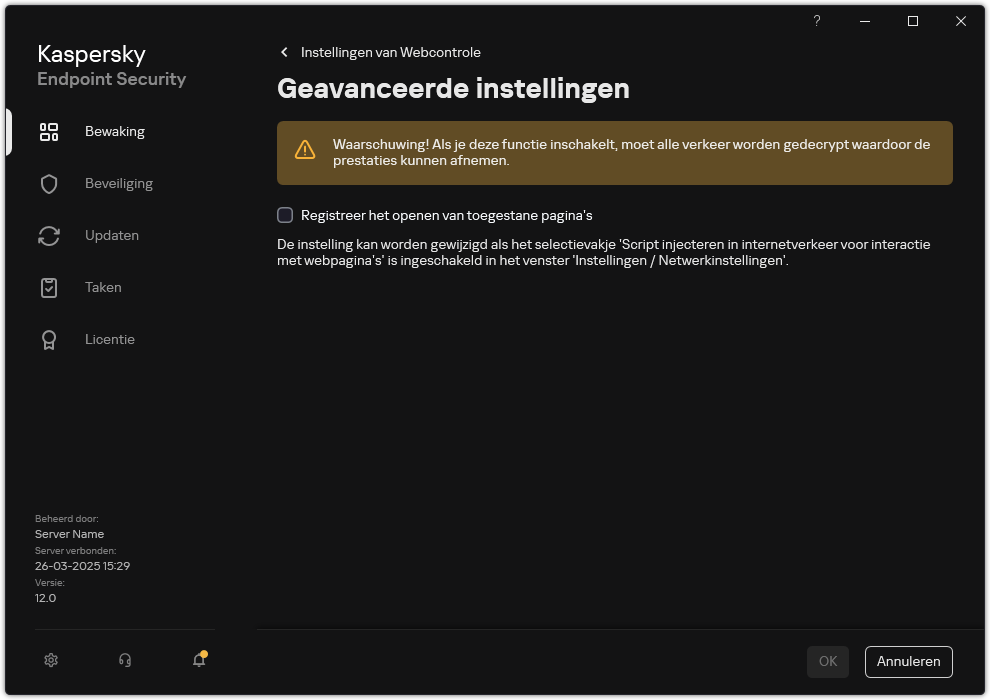
Task: Go back with the left chevron arrow
Action: click(283, 52)
